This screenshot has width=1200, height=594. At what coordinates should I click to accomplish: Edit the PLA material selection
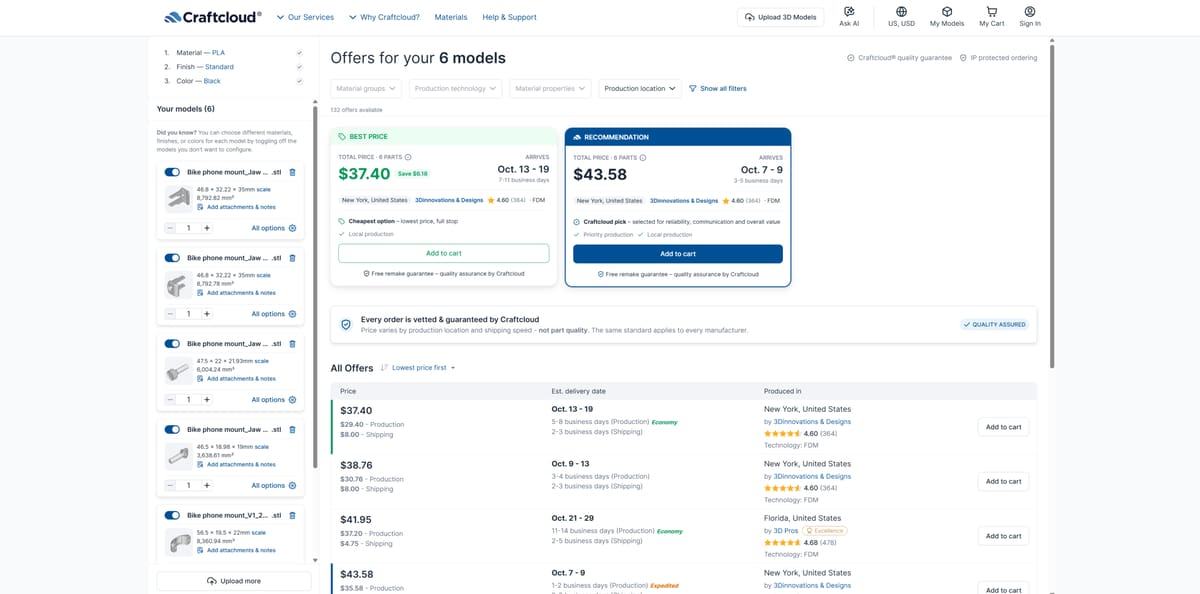coord(218,52)
